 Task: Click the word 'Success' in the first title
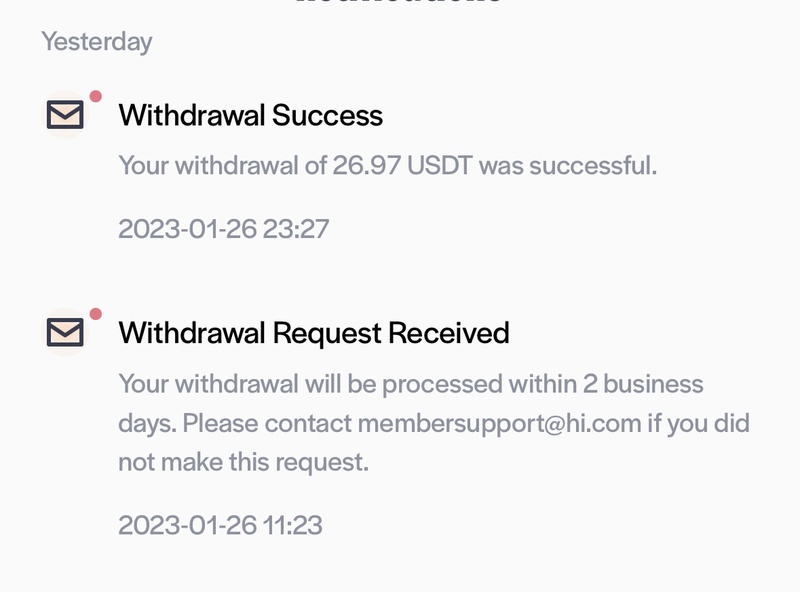(x=327, y=115)
